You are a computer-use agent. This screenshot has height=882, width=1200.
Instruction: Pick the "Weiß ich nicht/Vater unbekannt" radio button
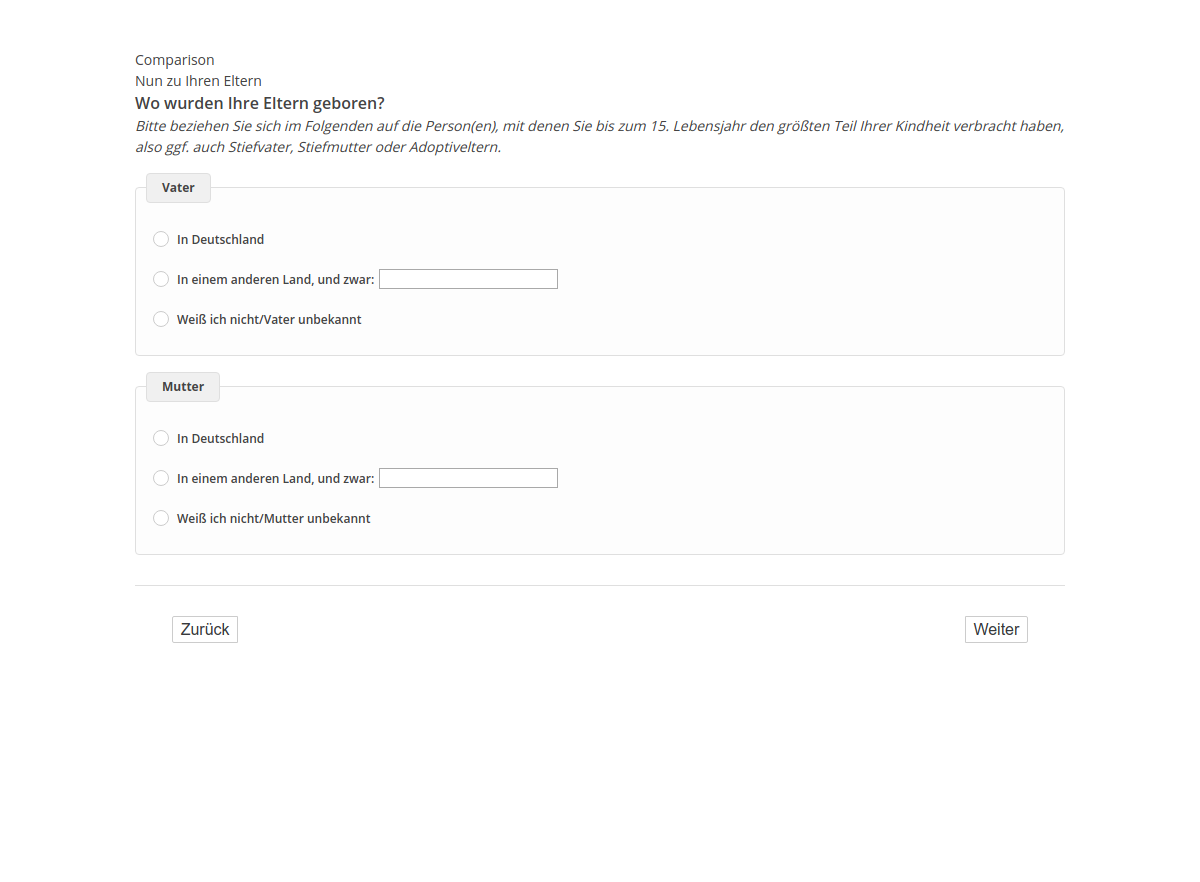point(161,319)
